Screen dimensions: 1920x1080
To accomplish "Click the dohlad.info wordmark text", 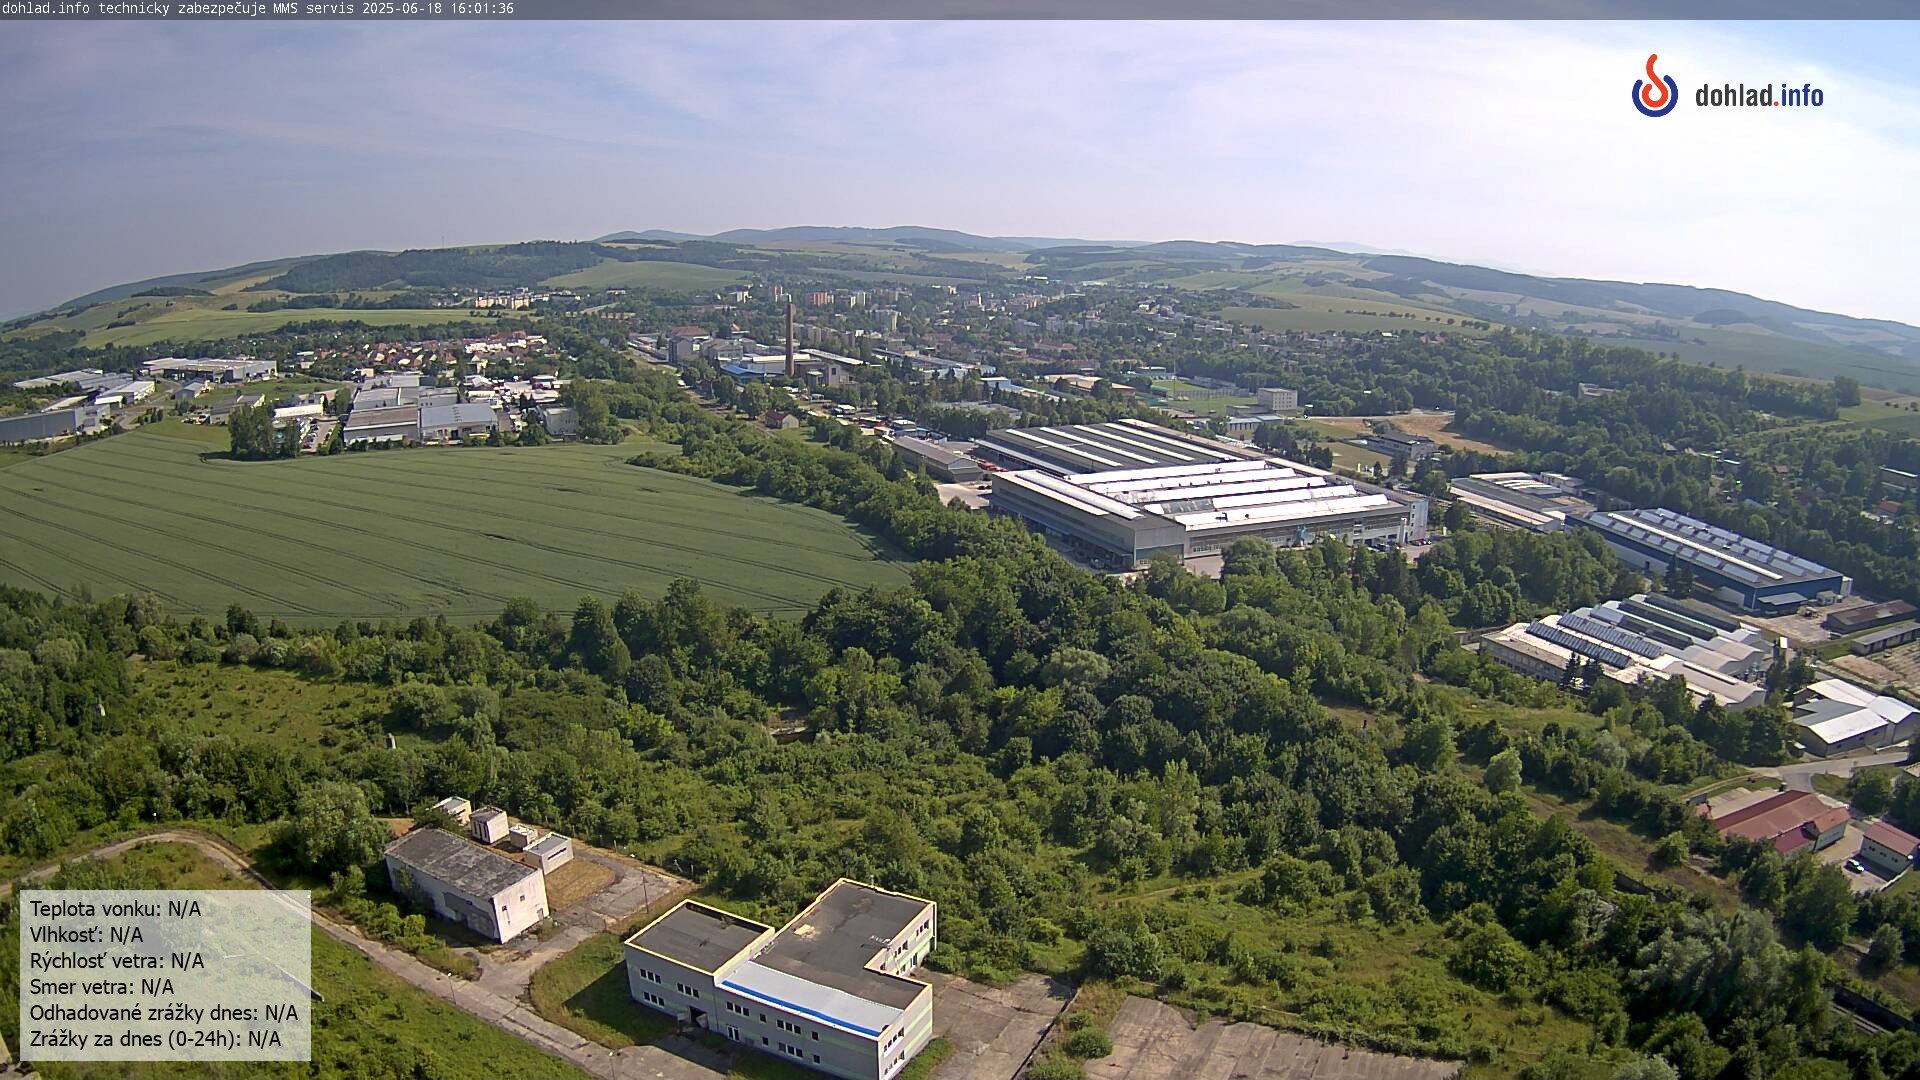I will [1759, 96].
